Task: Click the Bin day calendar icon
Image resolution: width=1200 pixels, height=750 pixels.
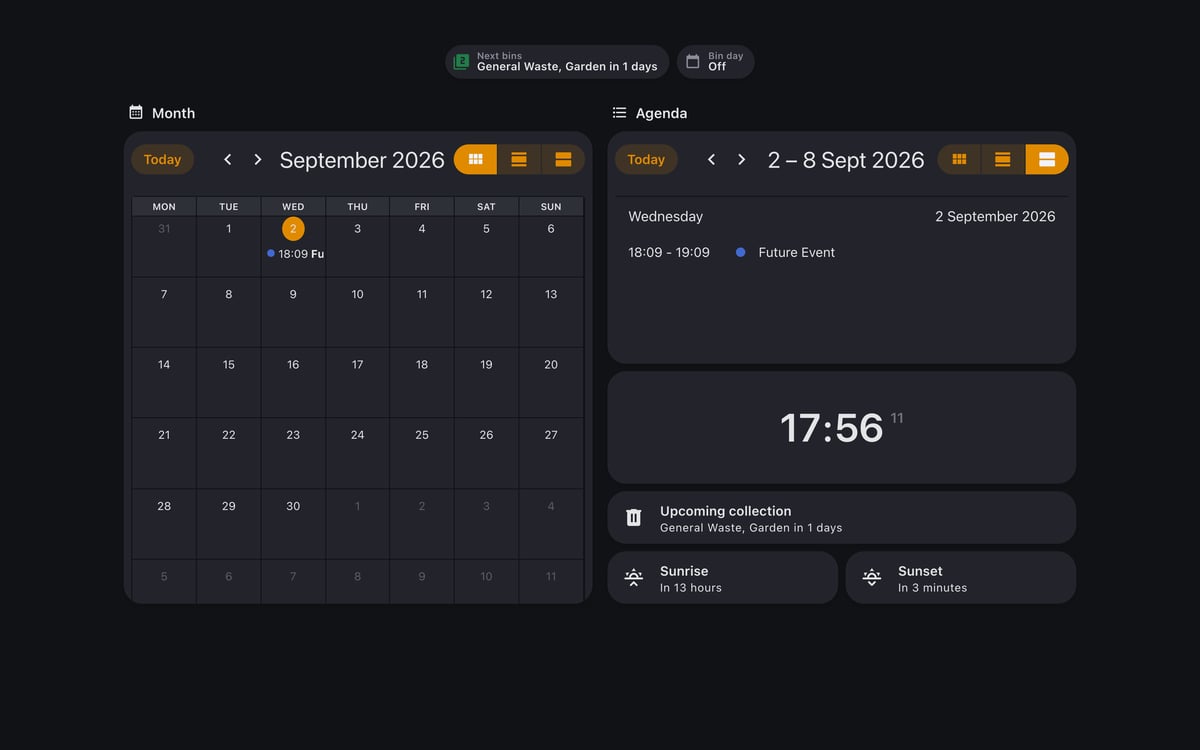Action: (693, 62)
